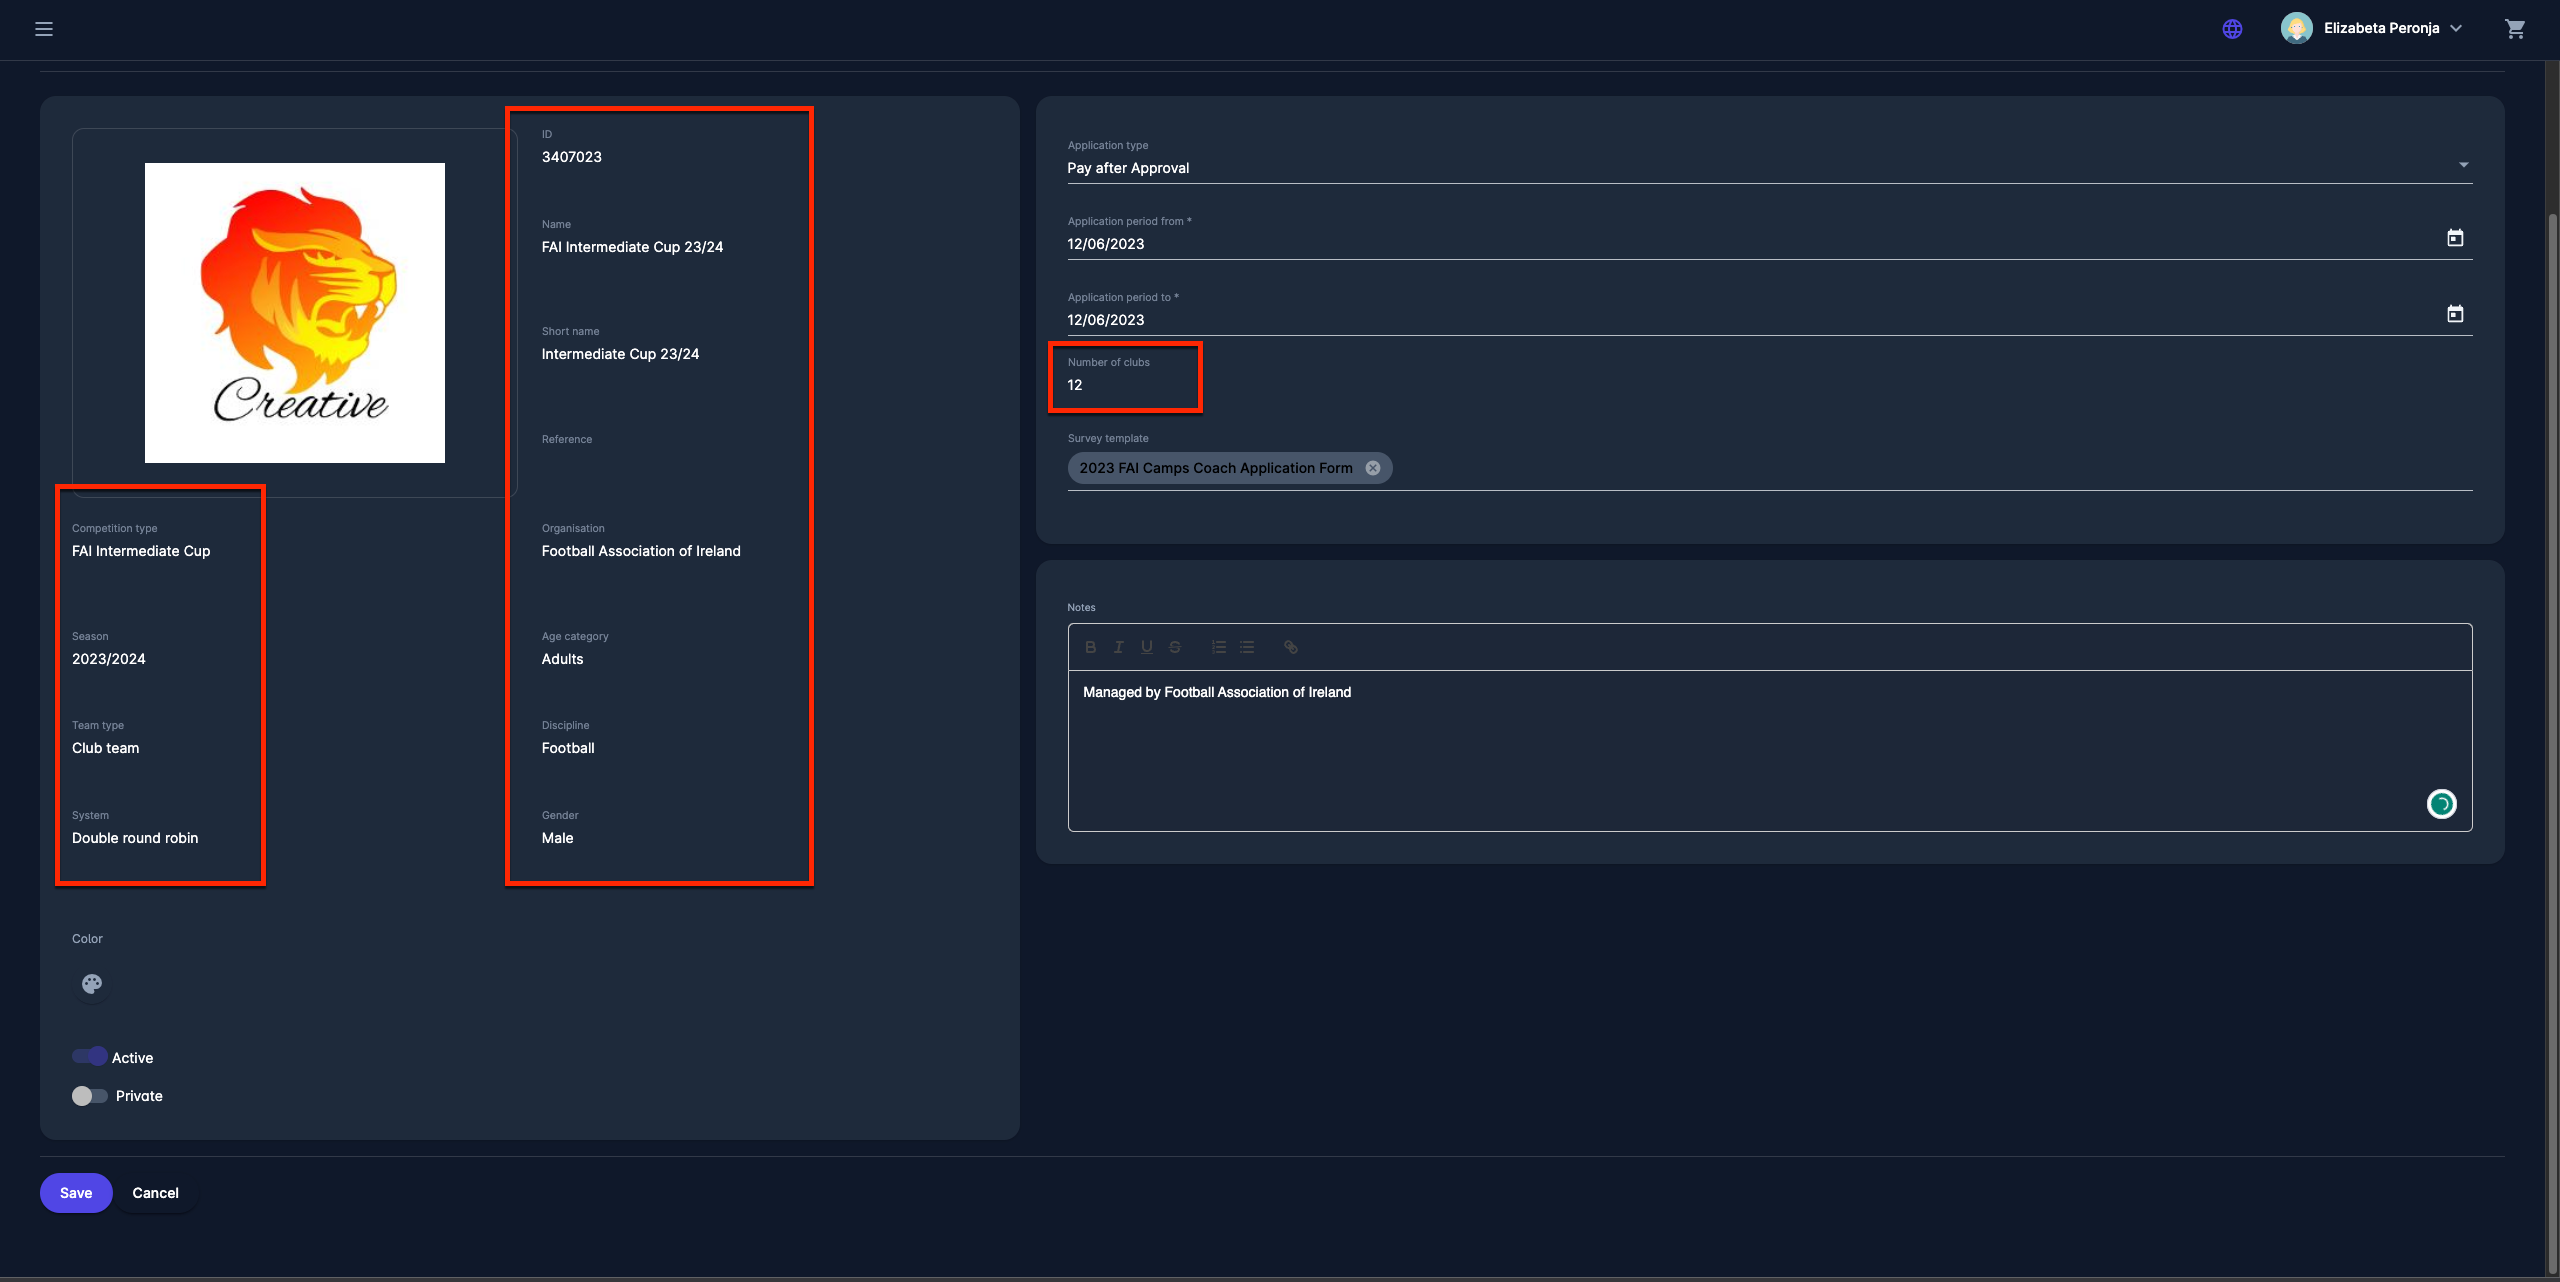Expand the Application type dropdown
Image resolution: width=2560 pixels, height=1282 pixels.
(2463, 165)
